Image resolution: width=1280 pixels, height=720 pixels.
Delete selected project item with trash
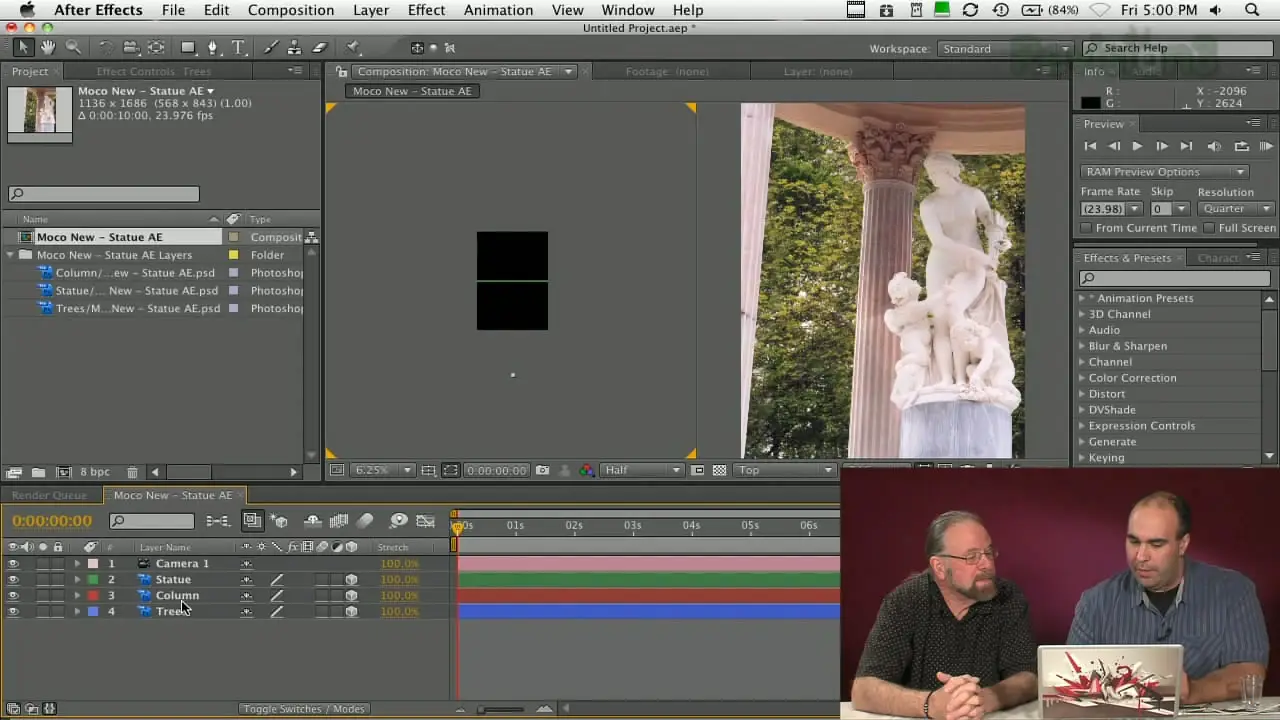pyautogui.click(x=132, y=472)
